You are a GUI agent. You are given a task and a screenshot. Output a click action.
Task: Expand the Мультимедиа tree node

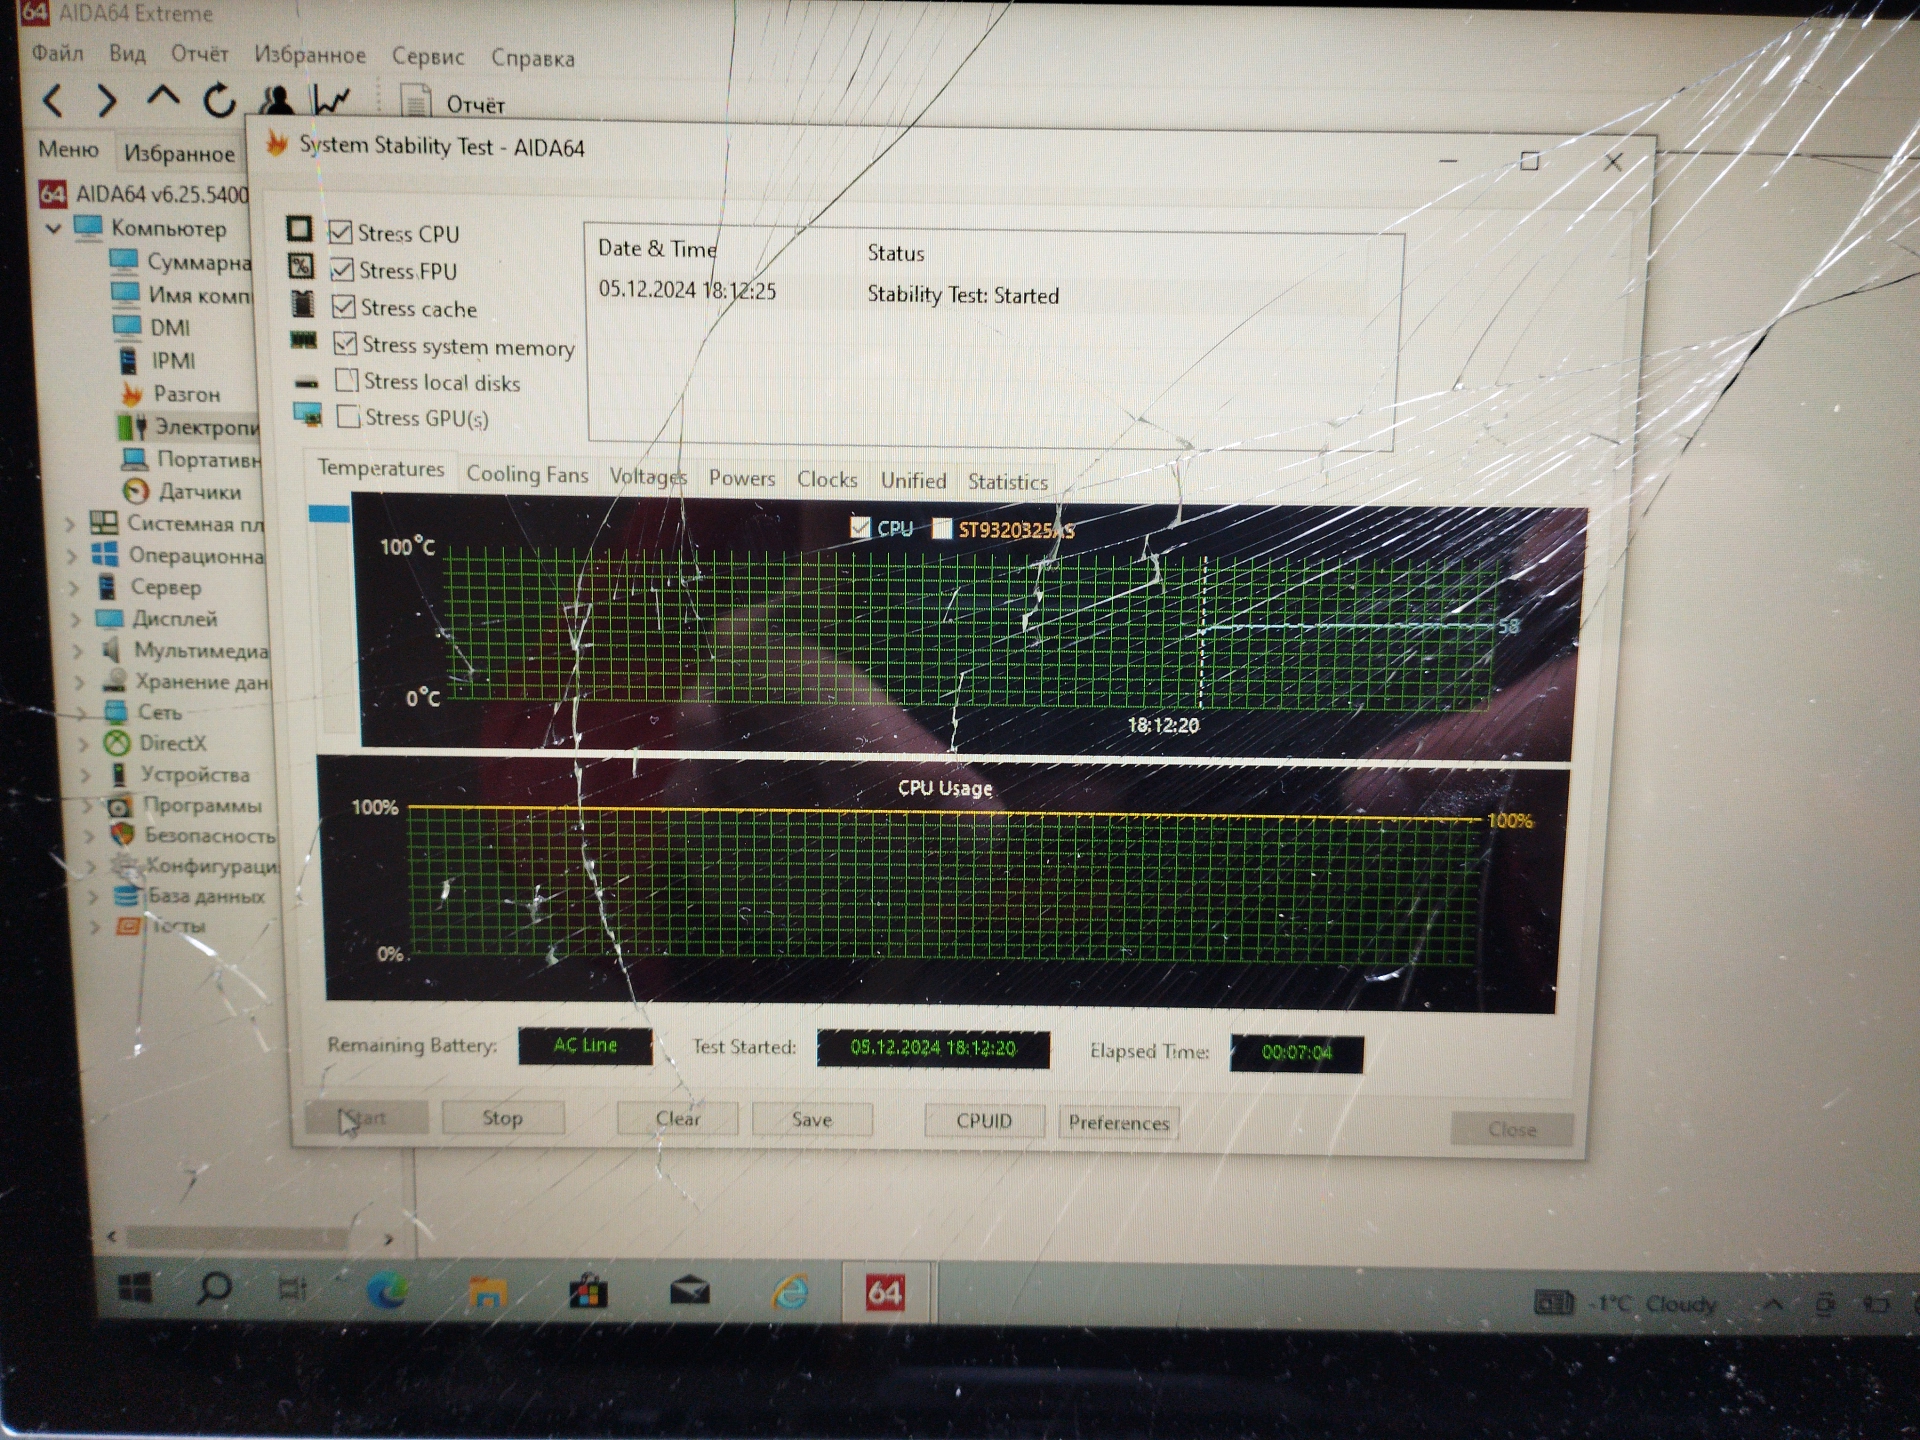tap(78, 651)
